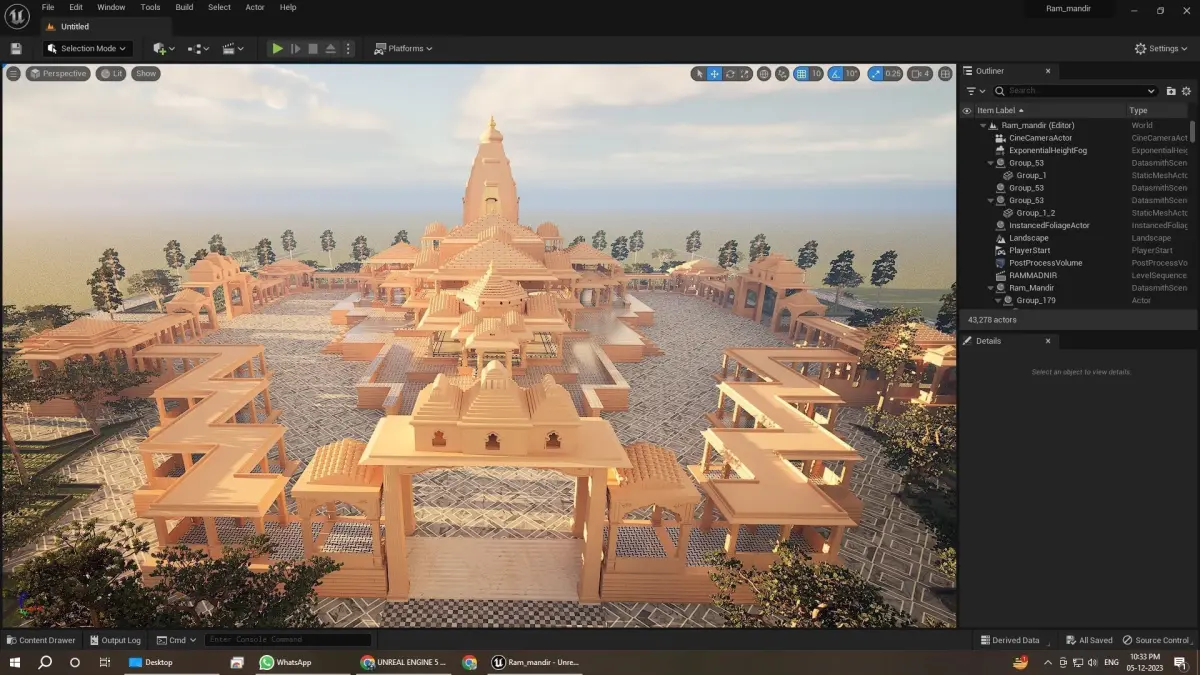Open the File menu

point(48,7)
